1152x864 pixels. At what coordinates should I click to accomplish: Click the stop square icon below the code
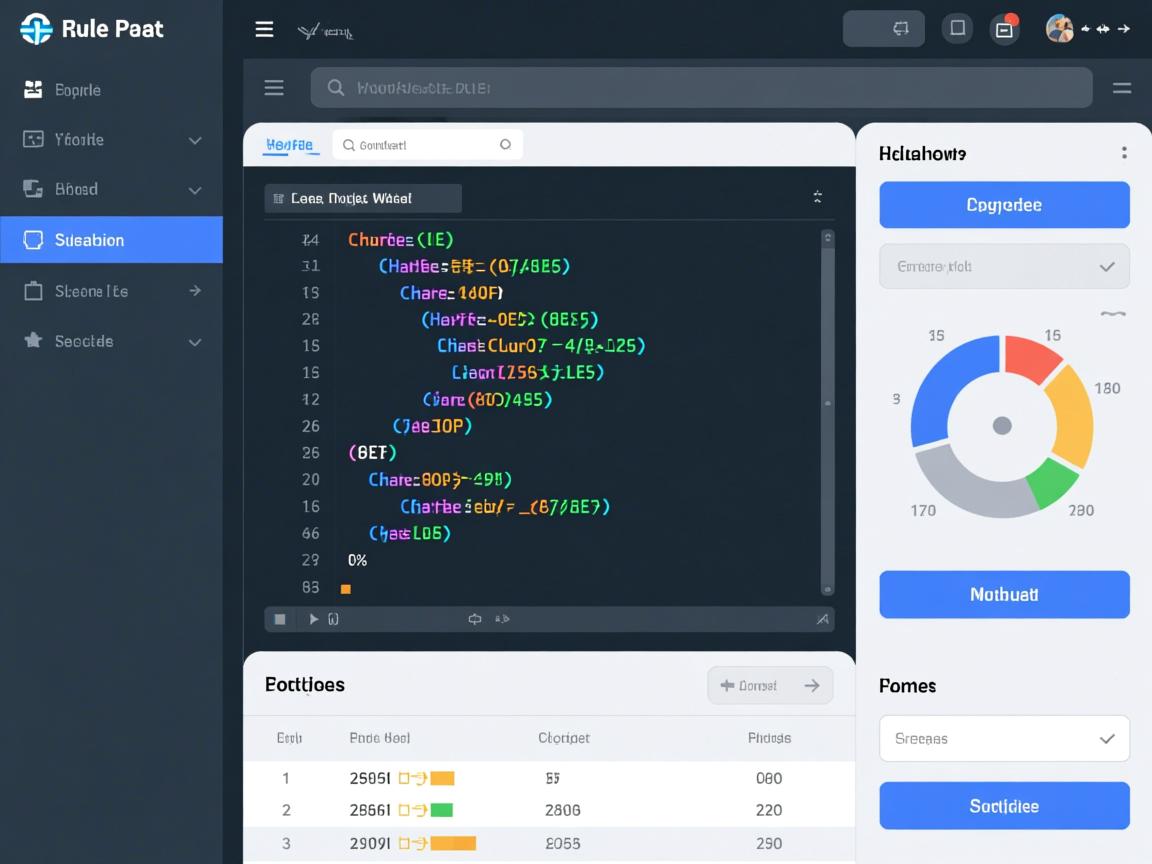pos(280,619)
